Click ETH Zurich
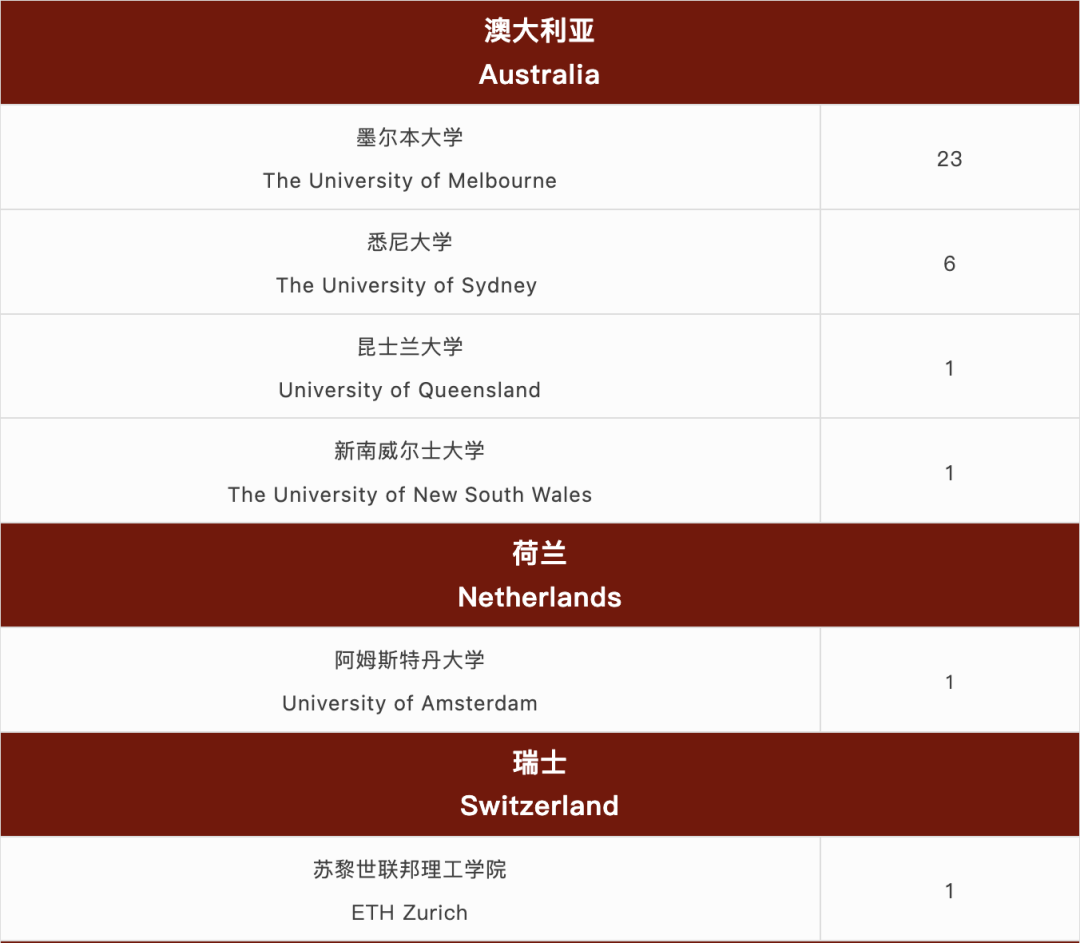This screenshot has width=1080, height=943. [410, 913]
